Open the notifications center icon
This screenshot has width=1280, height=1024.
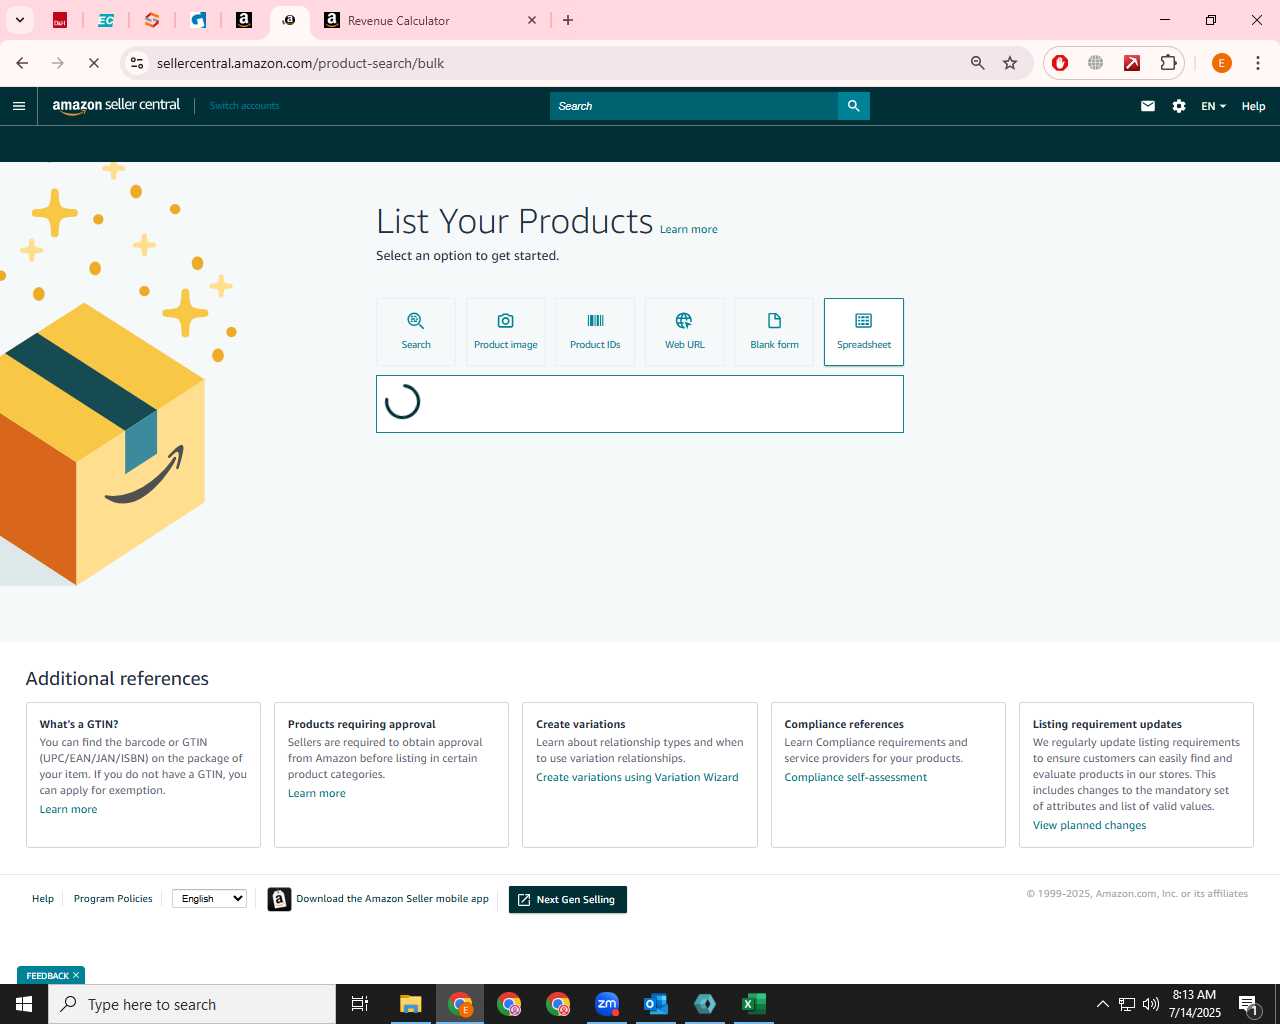tap(1248, 1004)
